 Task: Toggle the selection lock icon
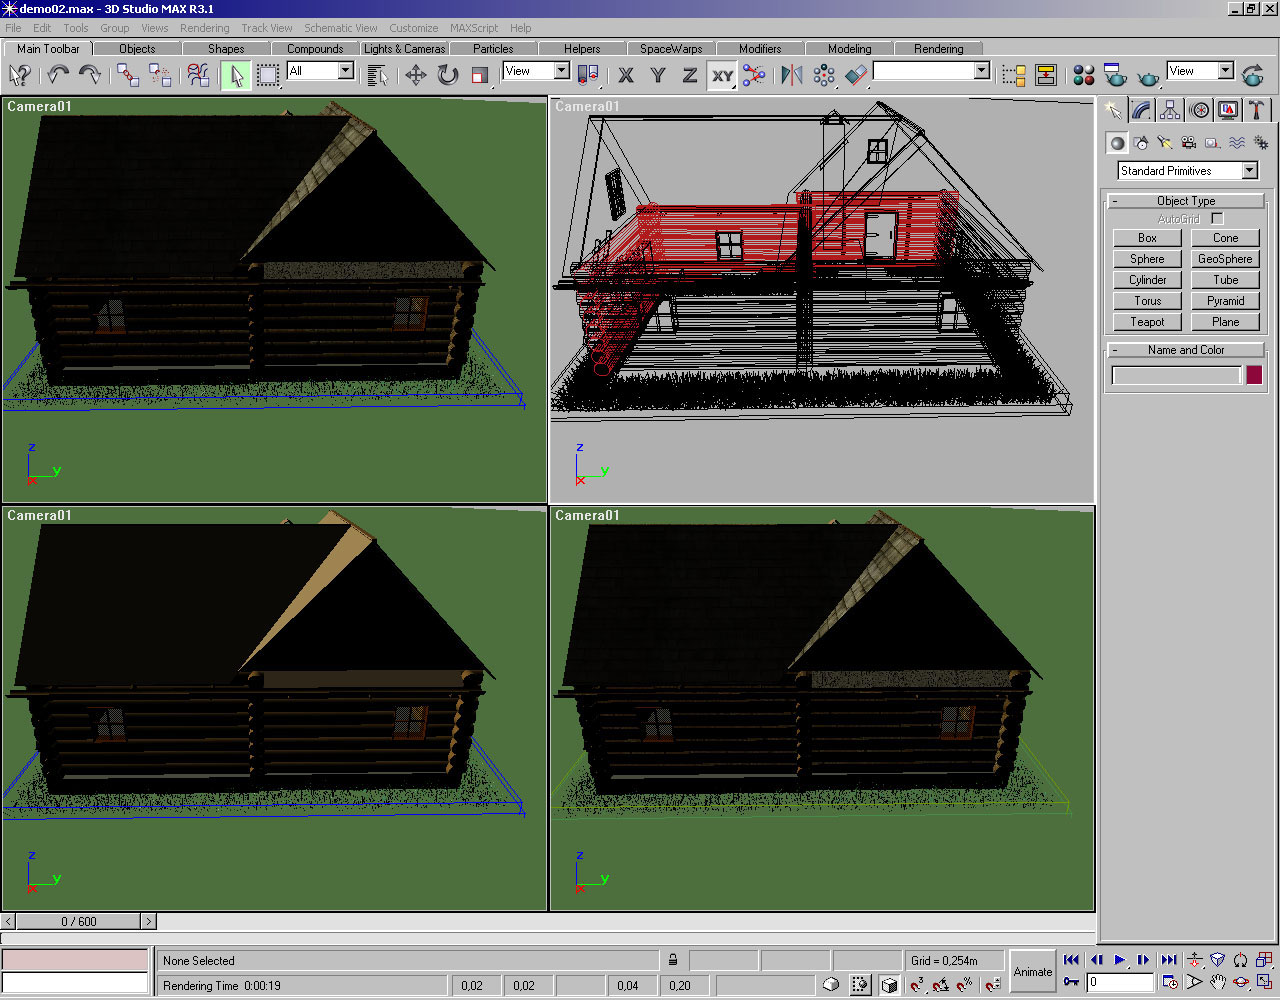click(673, 960)
